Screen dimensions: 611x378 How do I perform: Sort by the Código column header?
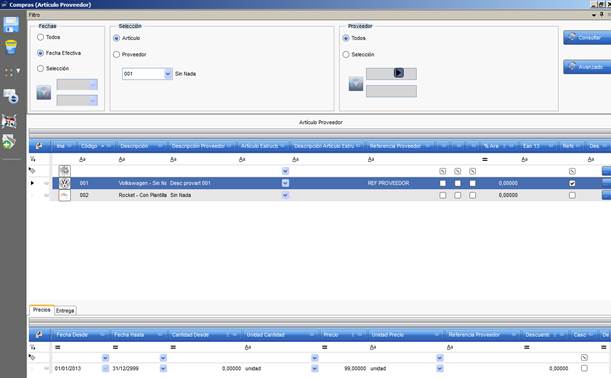pos(95,146)
